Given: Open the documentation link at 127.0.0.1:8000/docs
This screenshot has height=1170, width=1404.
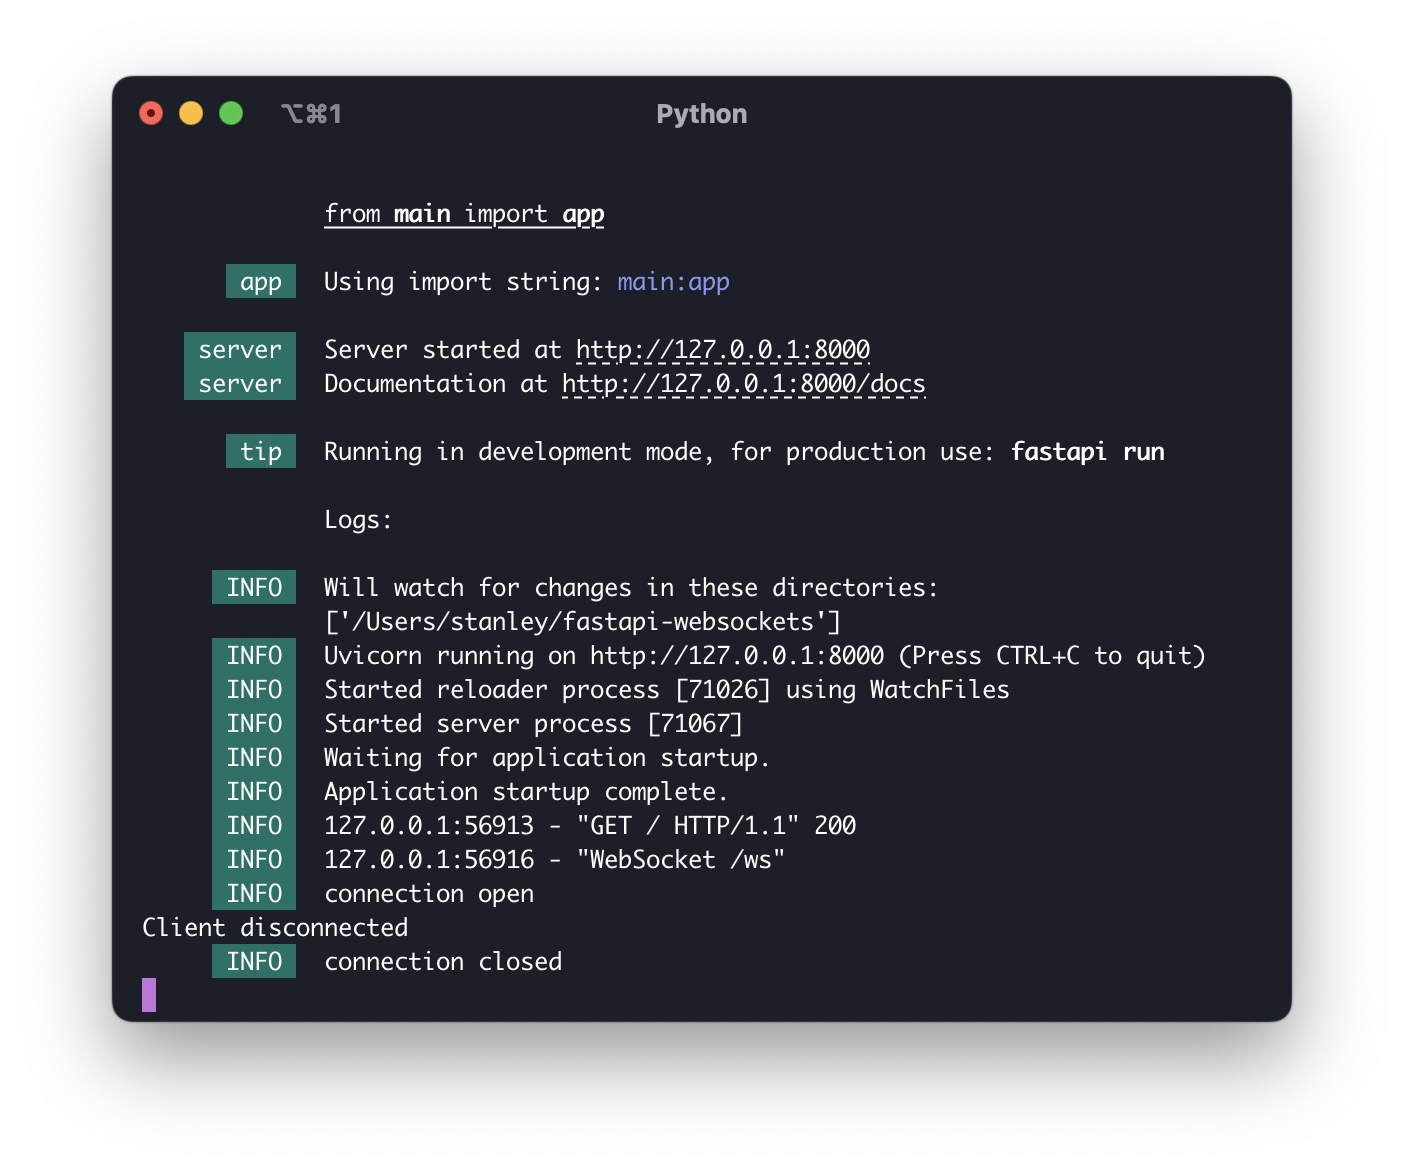Looking at the screenshot, I should pyautogui.click(x=744, y=383).
